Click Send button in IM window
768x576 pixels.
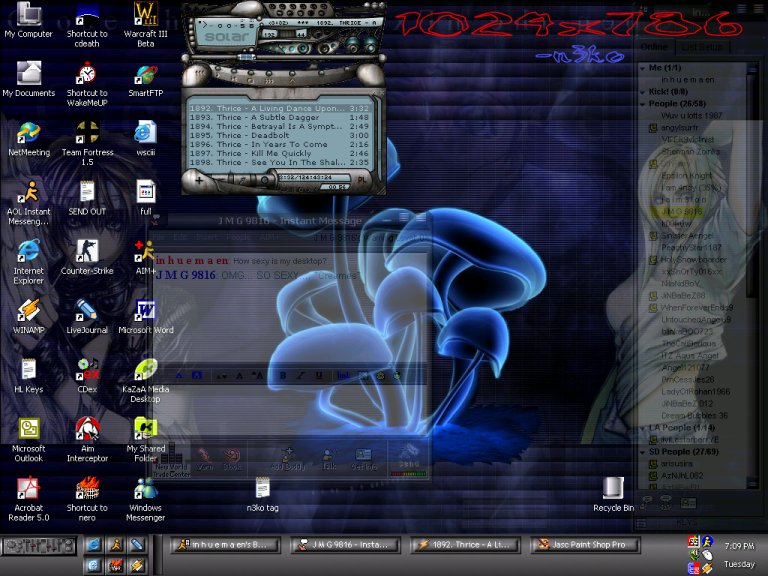(408, 459)
